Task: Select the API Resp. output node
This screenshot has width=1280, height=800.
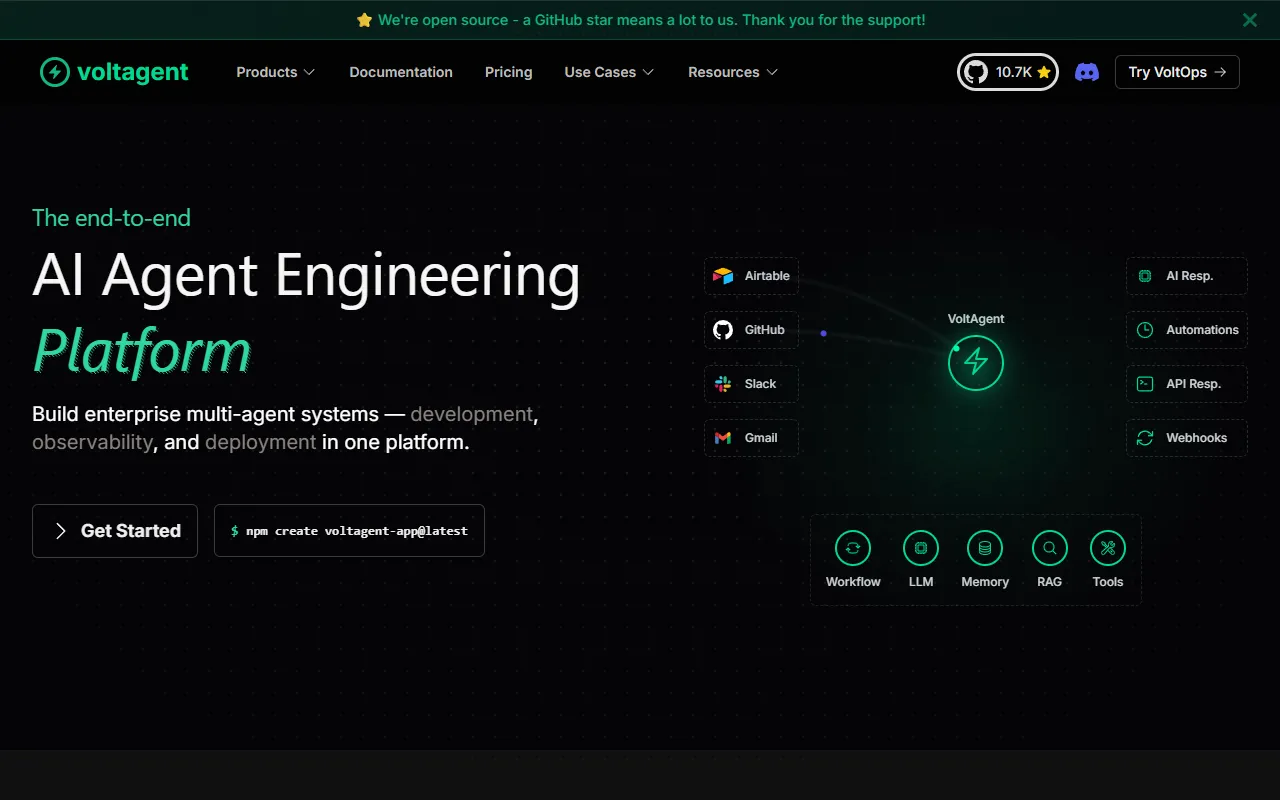Action: click(x=1187, y=384)
